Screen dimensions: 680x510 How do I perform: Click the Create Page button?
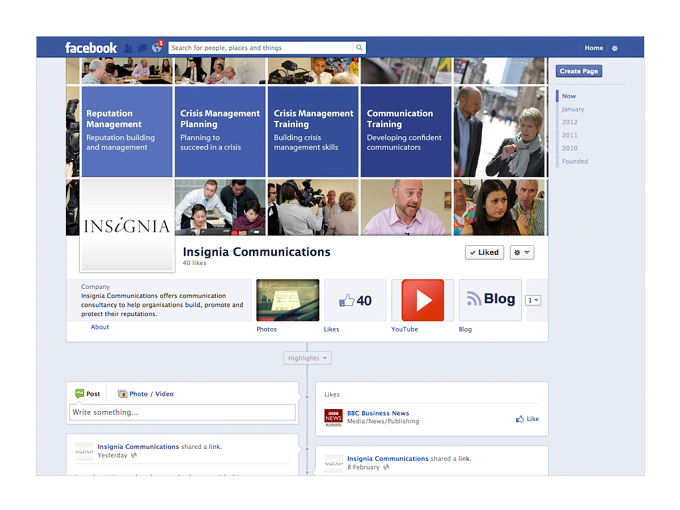tap(579, 71)
